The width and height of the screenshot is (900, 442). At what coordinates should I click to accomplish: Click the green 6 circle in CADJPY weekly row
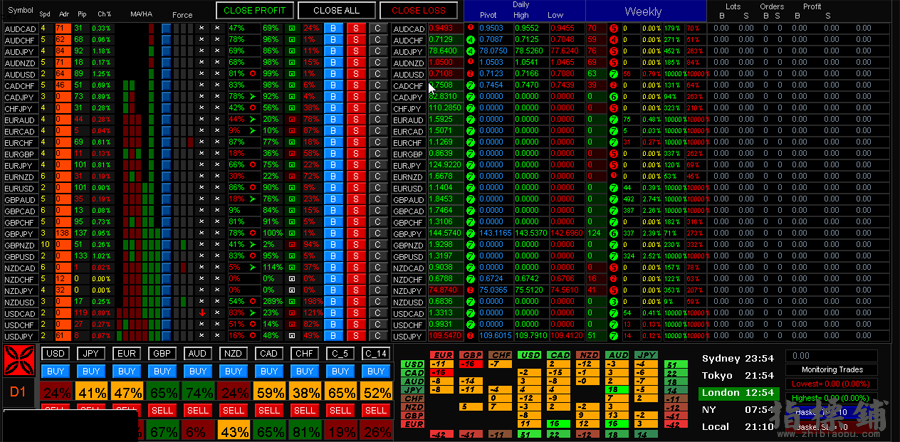614,96
